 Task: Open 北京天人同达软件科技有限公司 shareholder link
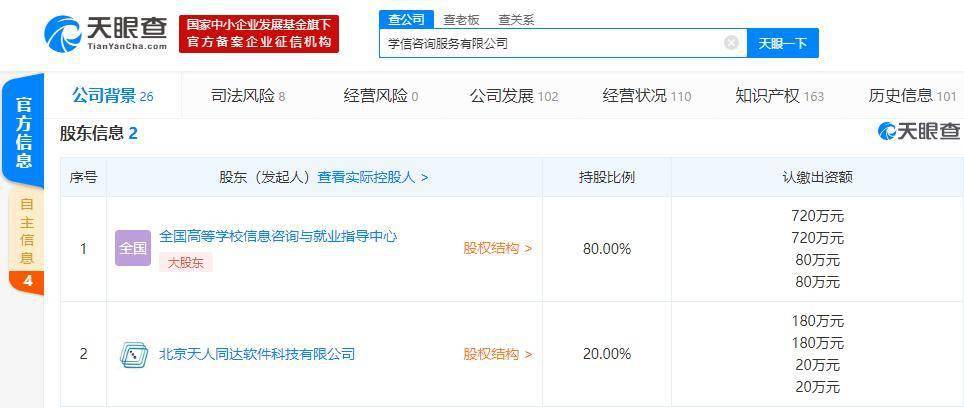click(257, 354)
